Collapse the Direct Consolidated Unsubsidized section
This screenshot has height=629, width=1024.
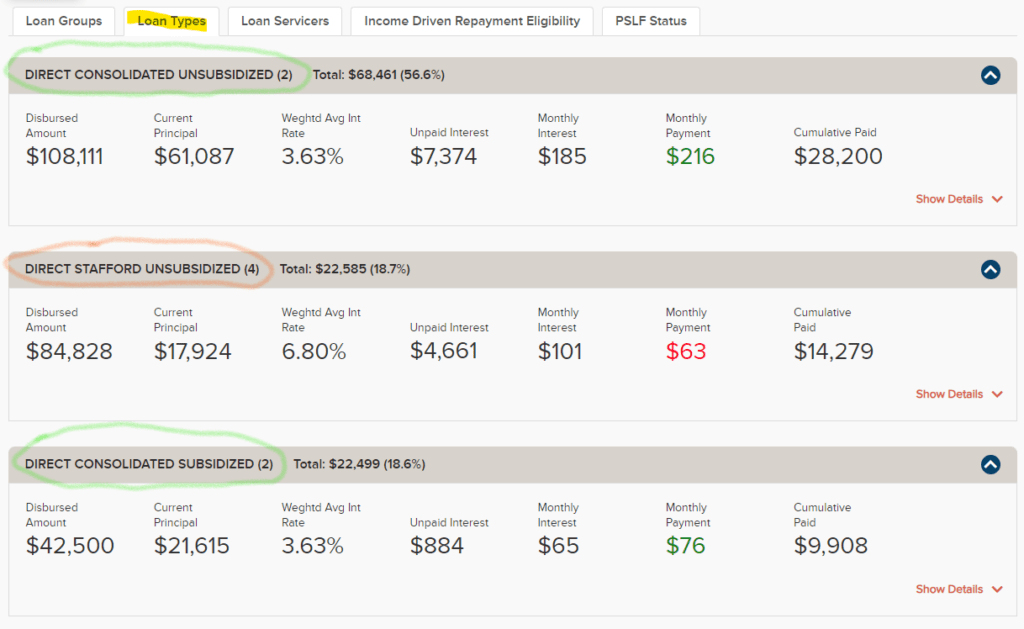pos(990,75)
